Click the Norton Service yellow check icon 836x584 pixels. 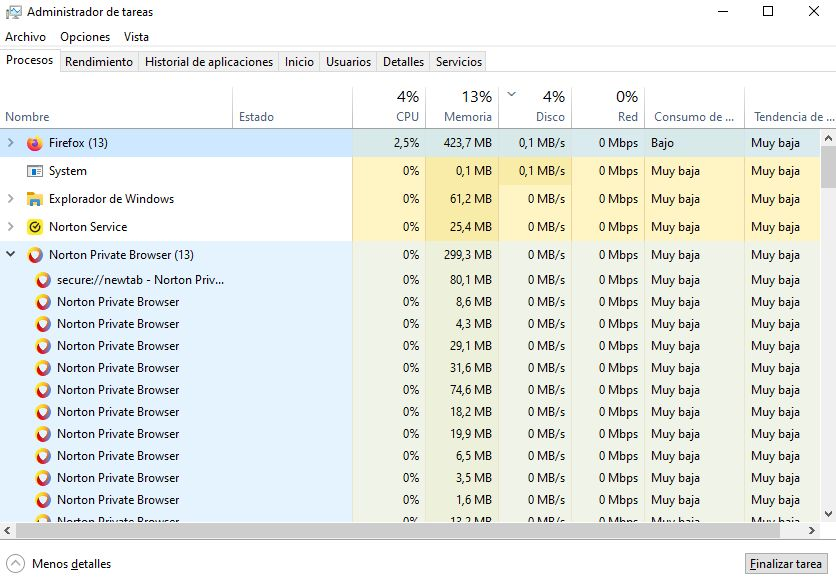[35, 227]
